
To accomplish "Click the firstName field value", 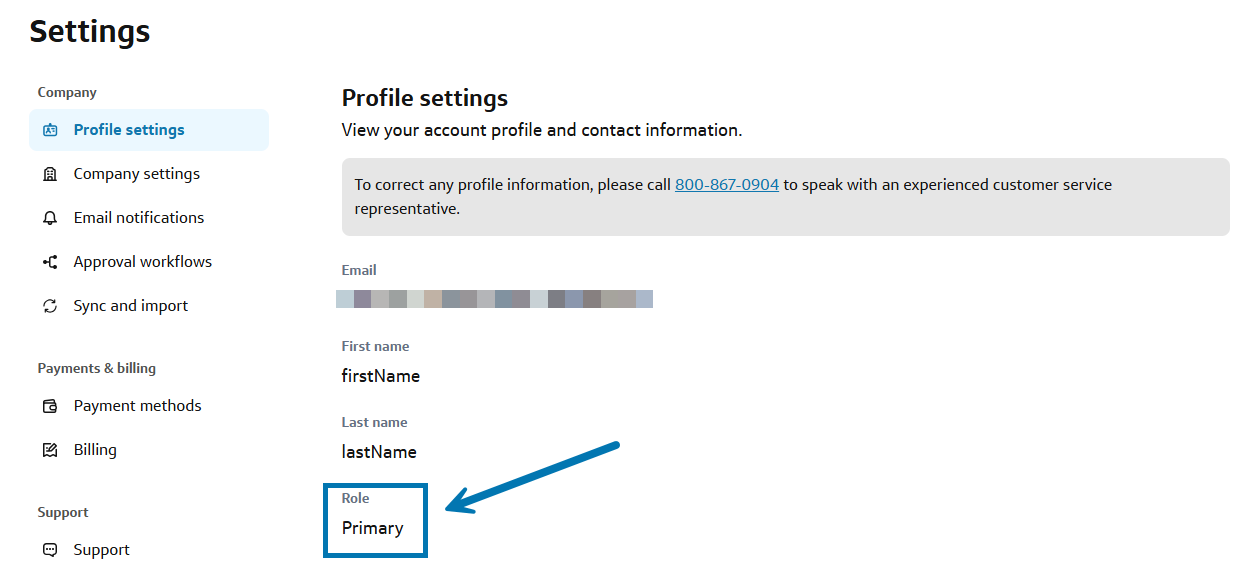I will click(x=381, y=376).
